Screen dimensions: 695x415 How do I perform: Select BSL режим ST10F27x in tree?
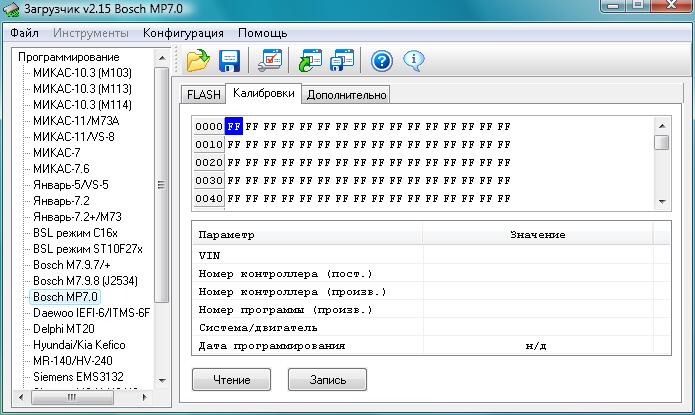point(88,249)
